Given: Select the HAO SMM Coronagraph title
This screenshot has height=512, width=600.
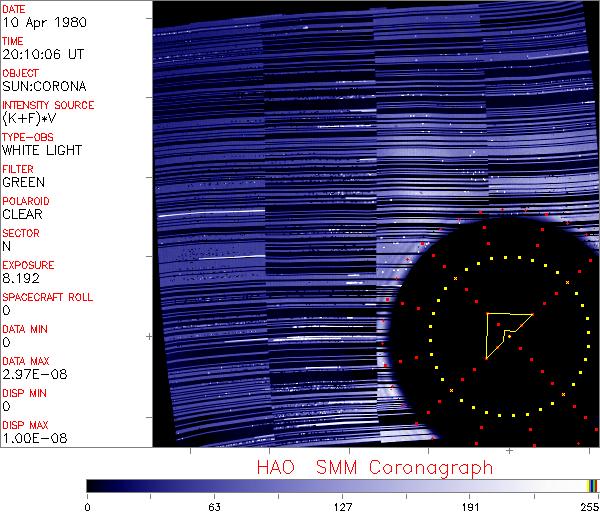Looking at the screenshot, I should pyautogui.click(x=375, y=467).
